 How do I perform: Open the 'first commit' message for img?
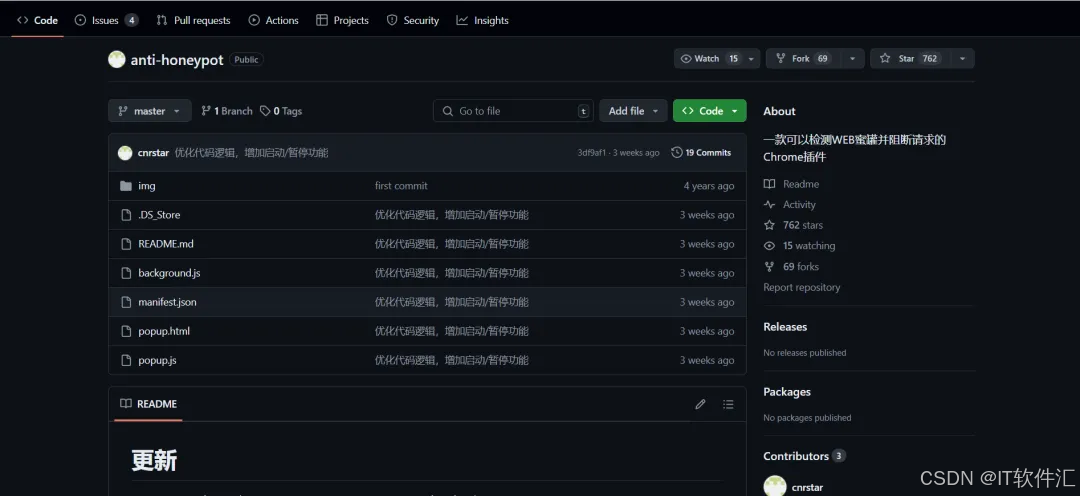click(x=401, y=186)
